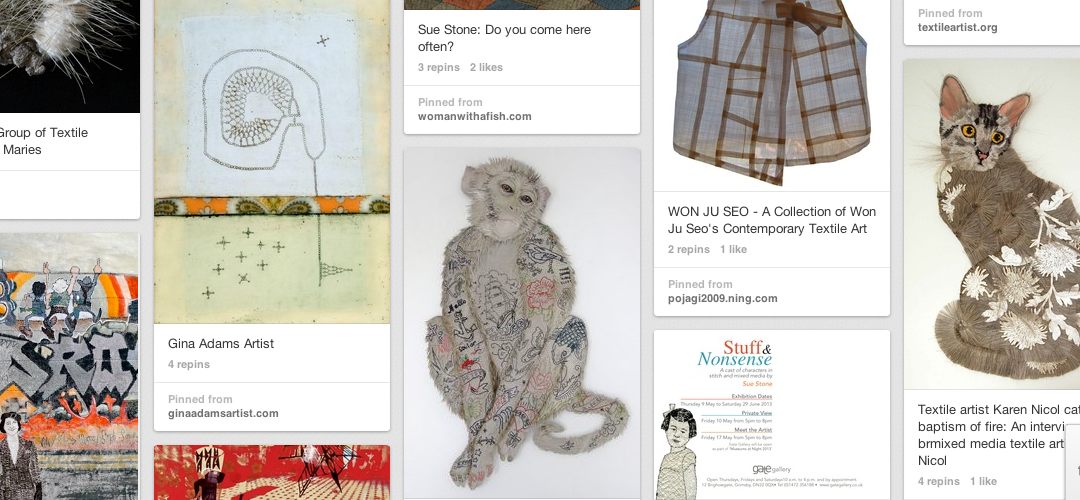Open the graffiti wall textile image
The height and width of the screenshot is (500, 1080).
point(69,366)
